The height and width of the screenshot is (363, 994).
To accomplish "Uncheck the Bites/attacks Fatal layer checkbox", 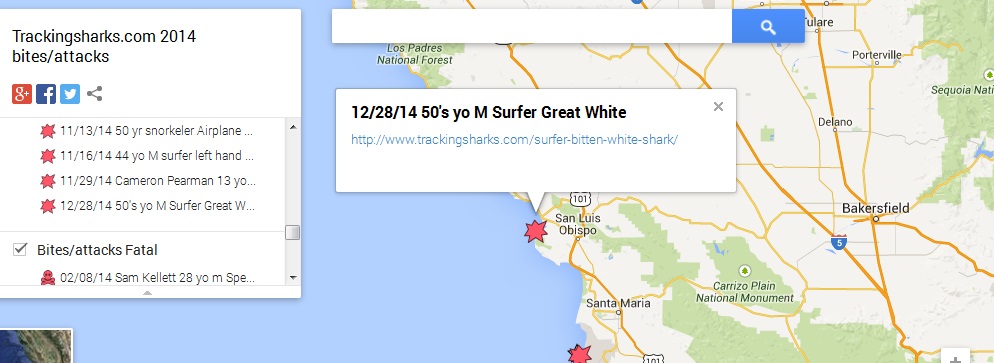I will coord(20,250).
